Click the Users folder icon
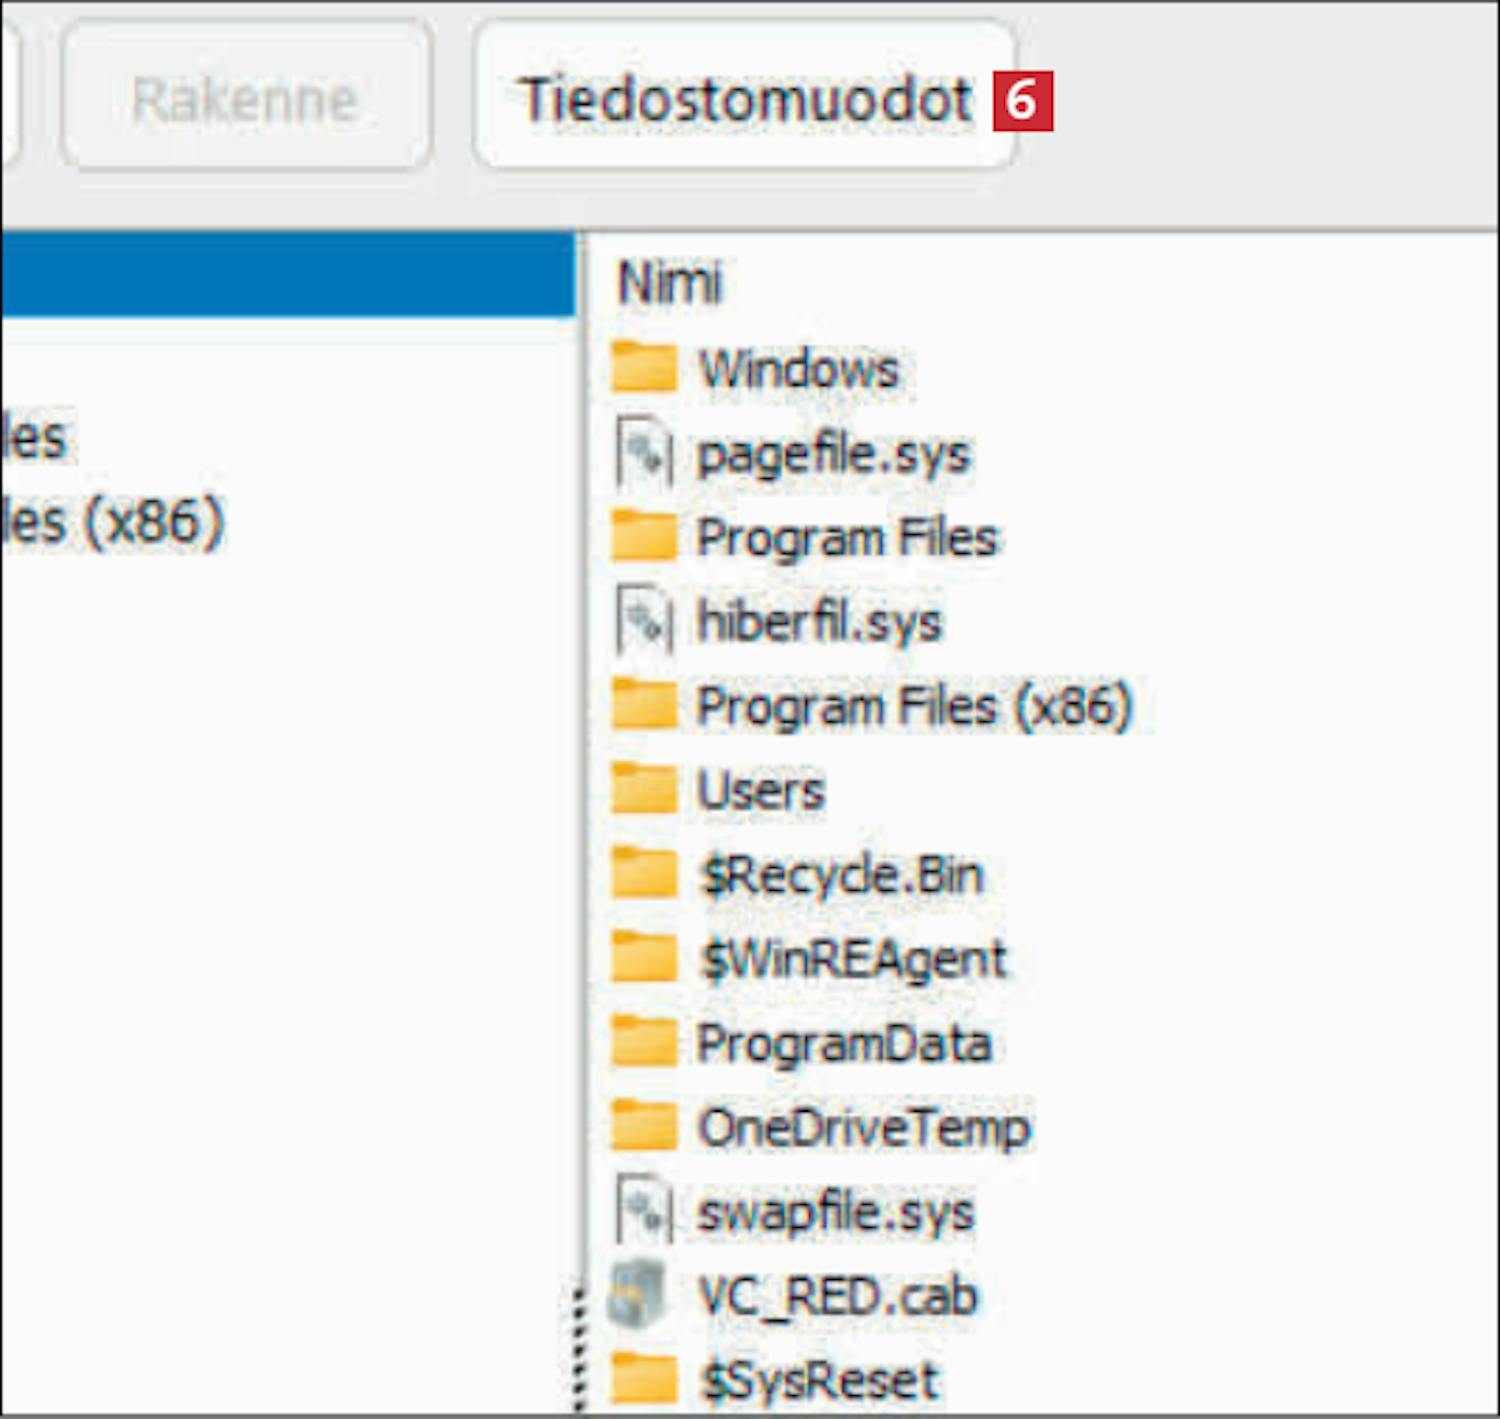The height and width of the screenshot is (1419, 1500). [x=644, y=787]
